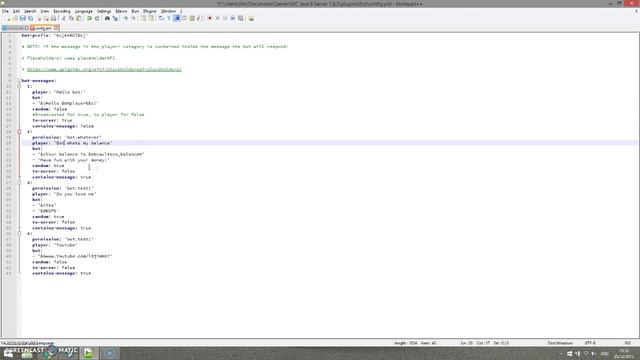Toggle synchronize vertical scrolling
Viewport: 640px width, 360px height.
pos(143,18)
